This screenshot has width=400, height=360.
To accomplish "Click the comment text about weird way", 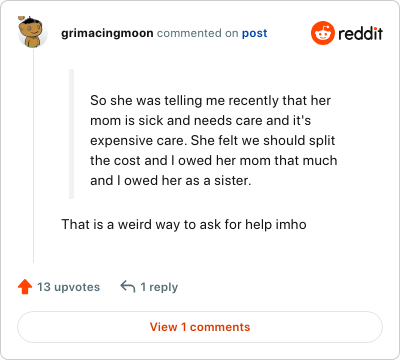I will pyautogui.click(x=184, y=224).
